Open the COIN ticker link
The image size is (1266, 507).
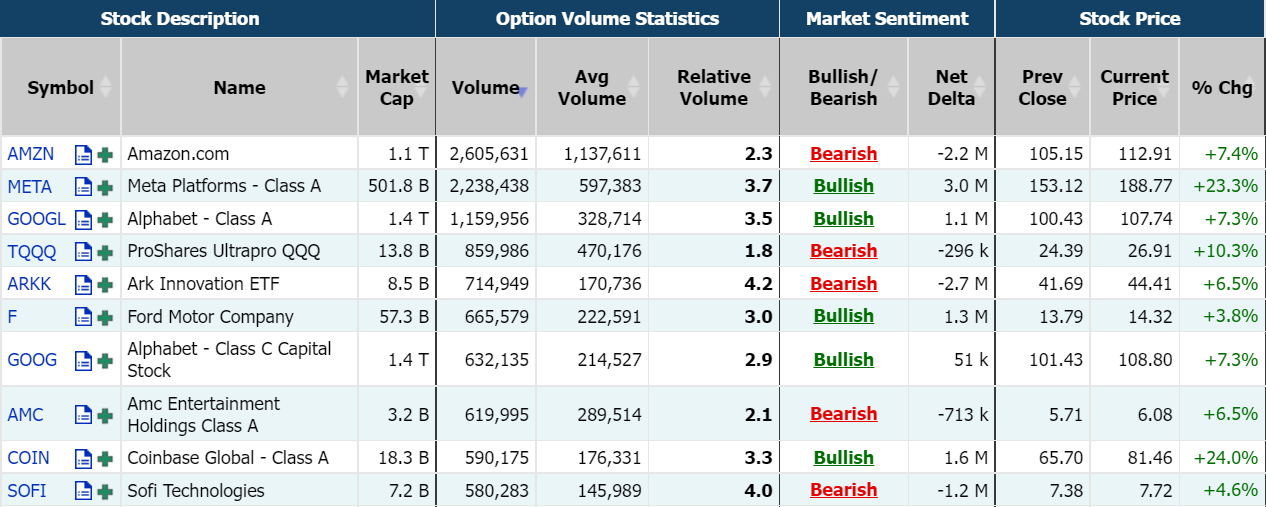point(29,458)
